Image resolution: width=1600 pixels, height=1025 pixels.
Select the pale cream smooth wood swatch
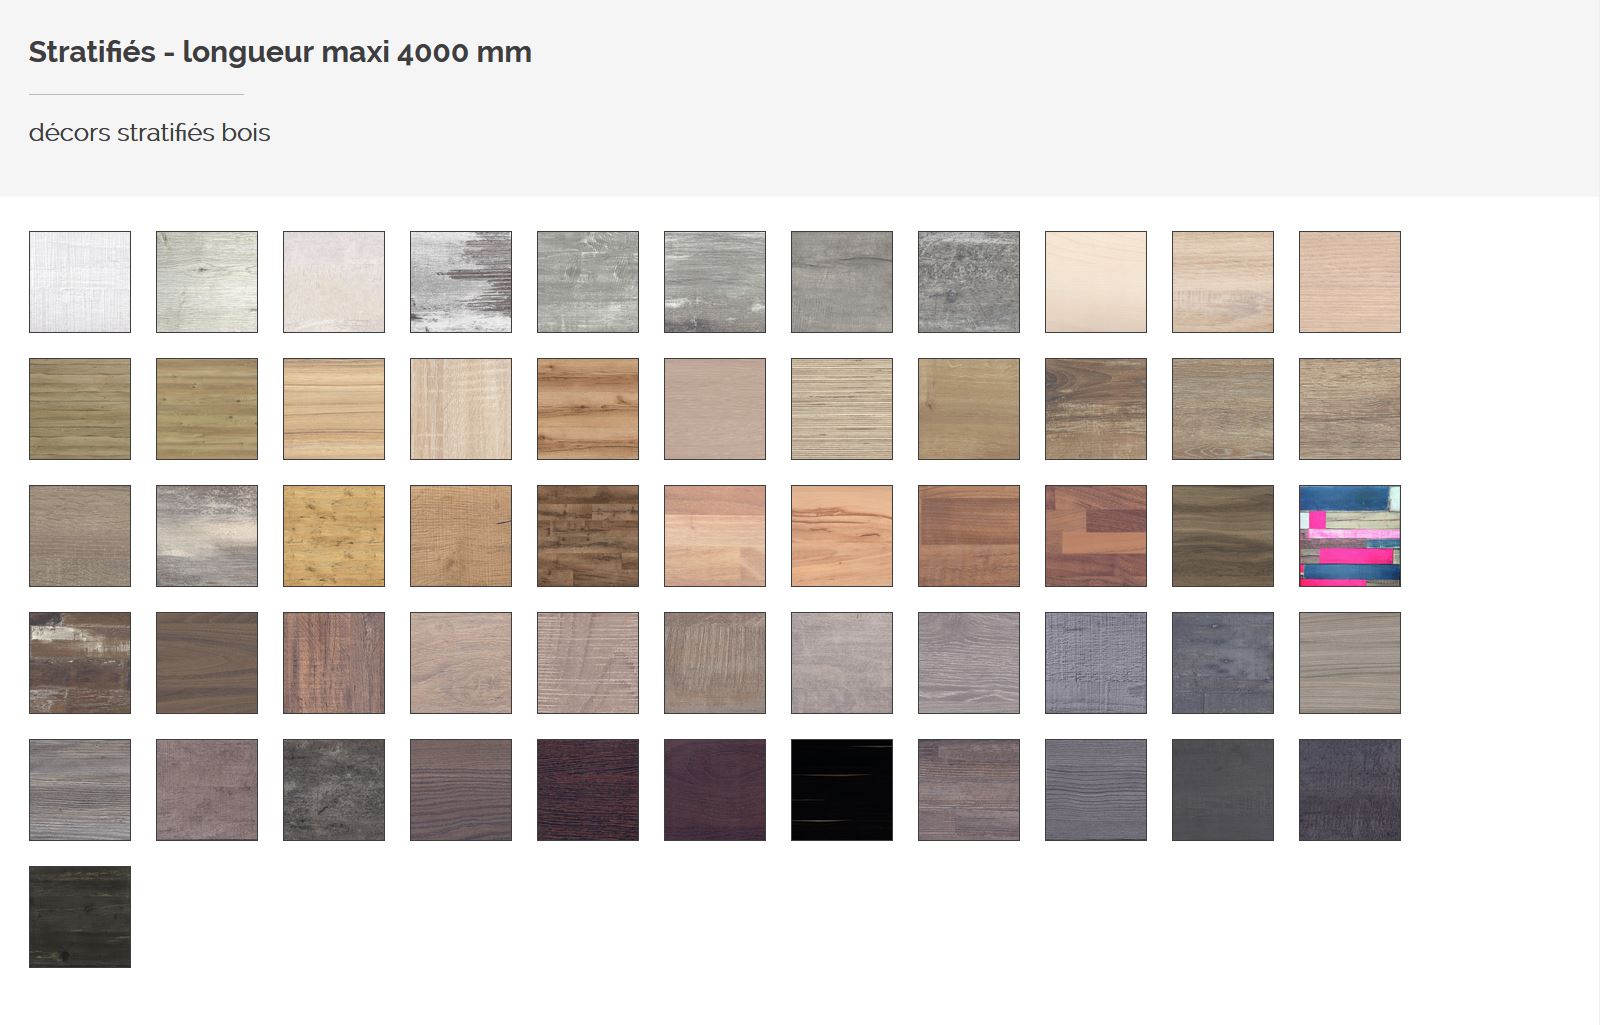tap(1095, 282)
